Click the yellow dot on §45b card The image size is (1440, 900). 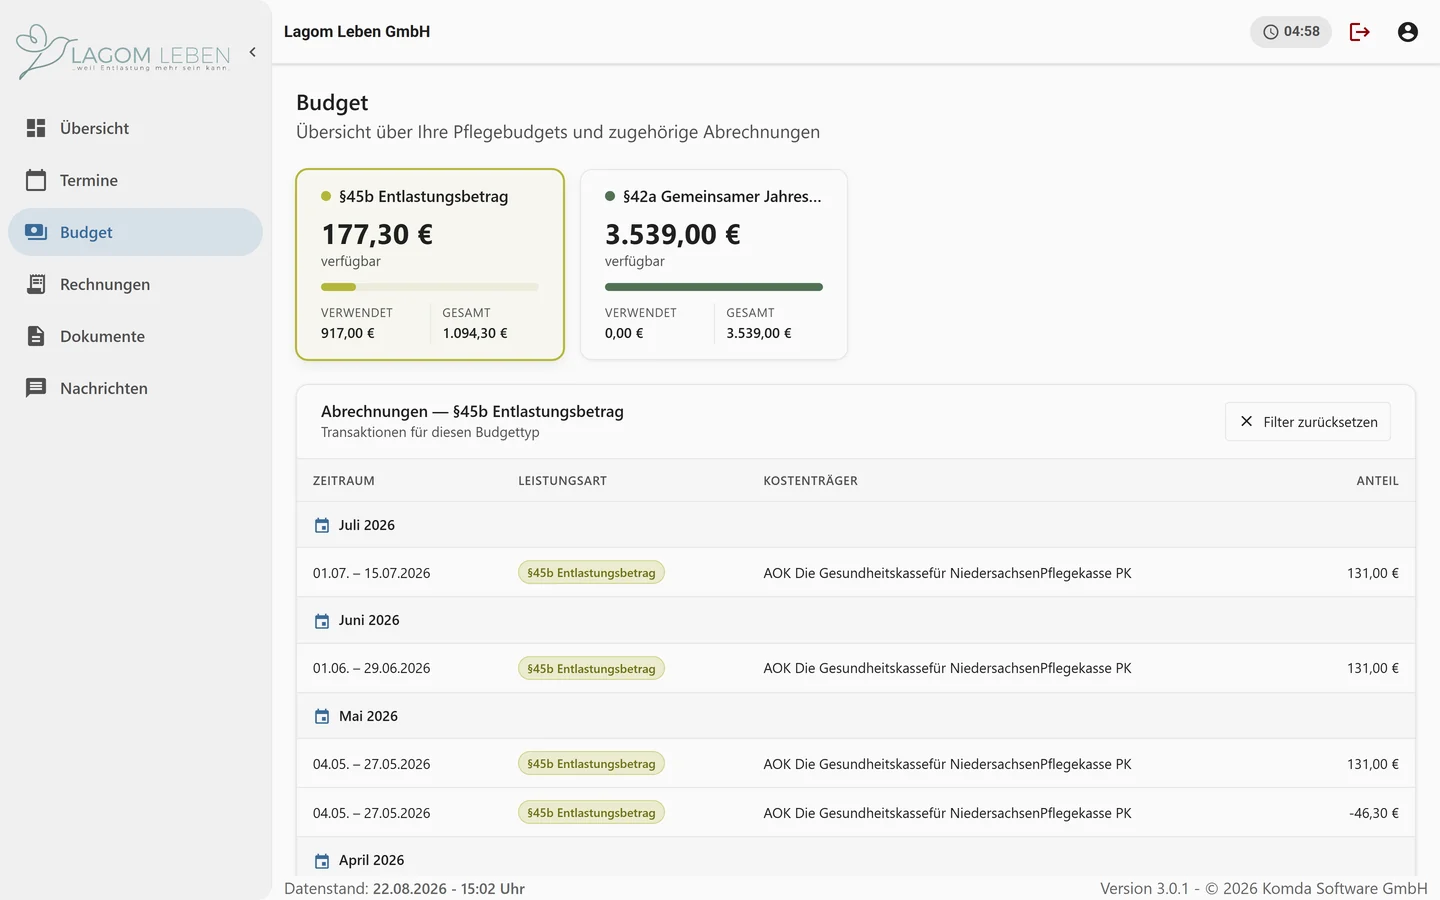[326, 196]
